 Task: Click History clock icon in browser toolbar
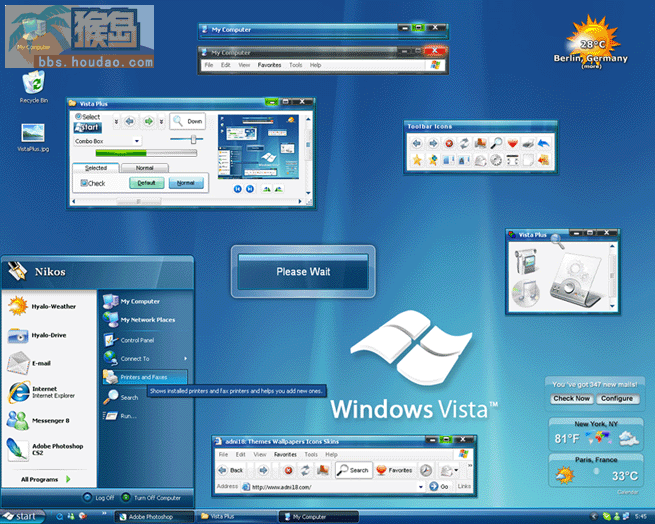[x=426, y=470]
